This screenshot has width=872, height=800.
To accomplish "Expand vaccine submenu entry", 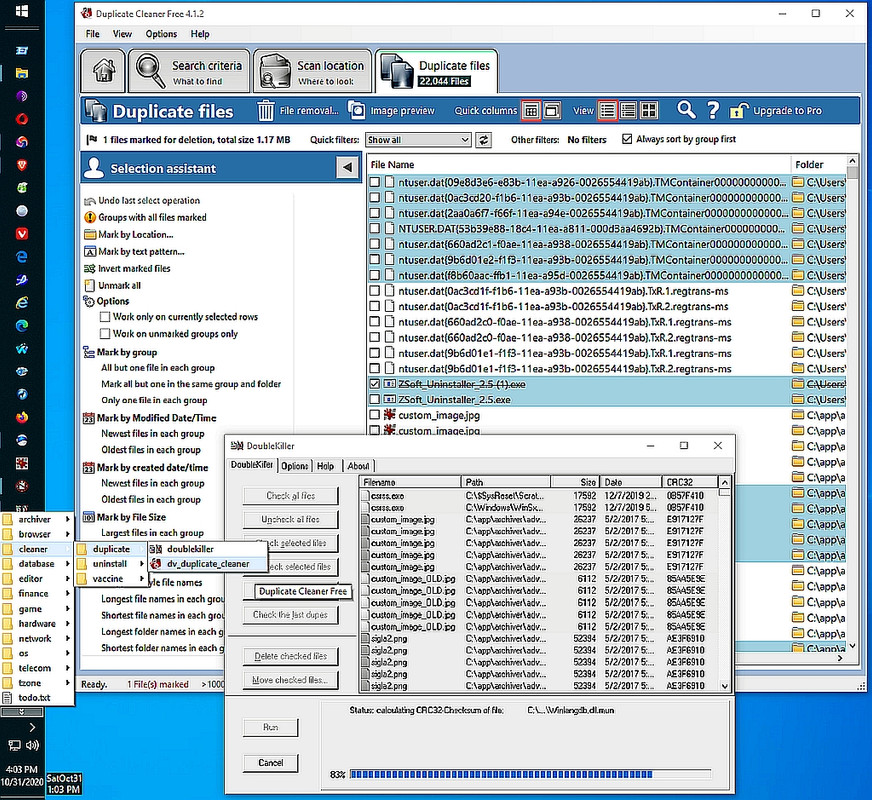I will (111, 579).
